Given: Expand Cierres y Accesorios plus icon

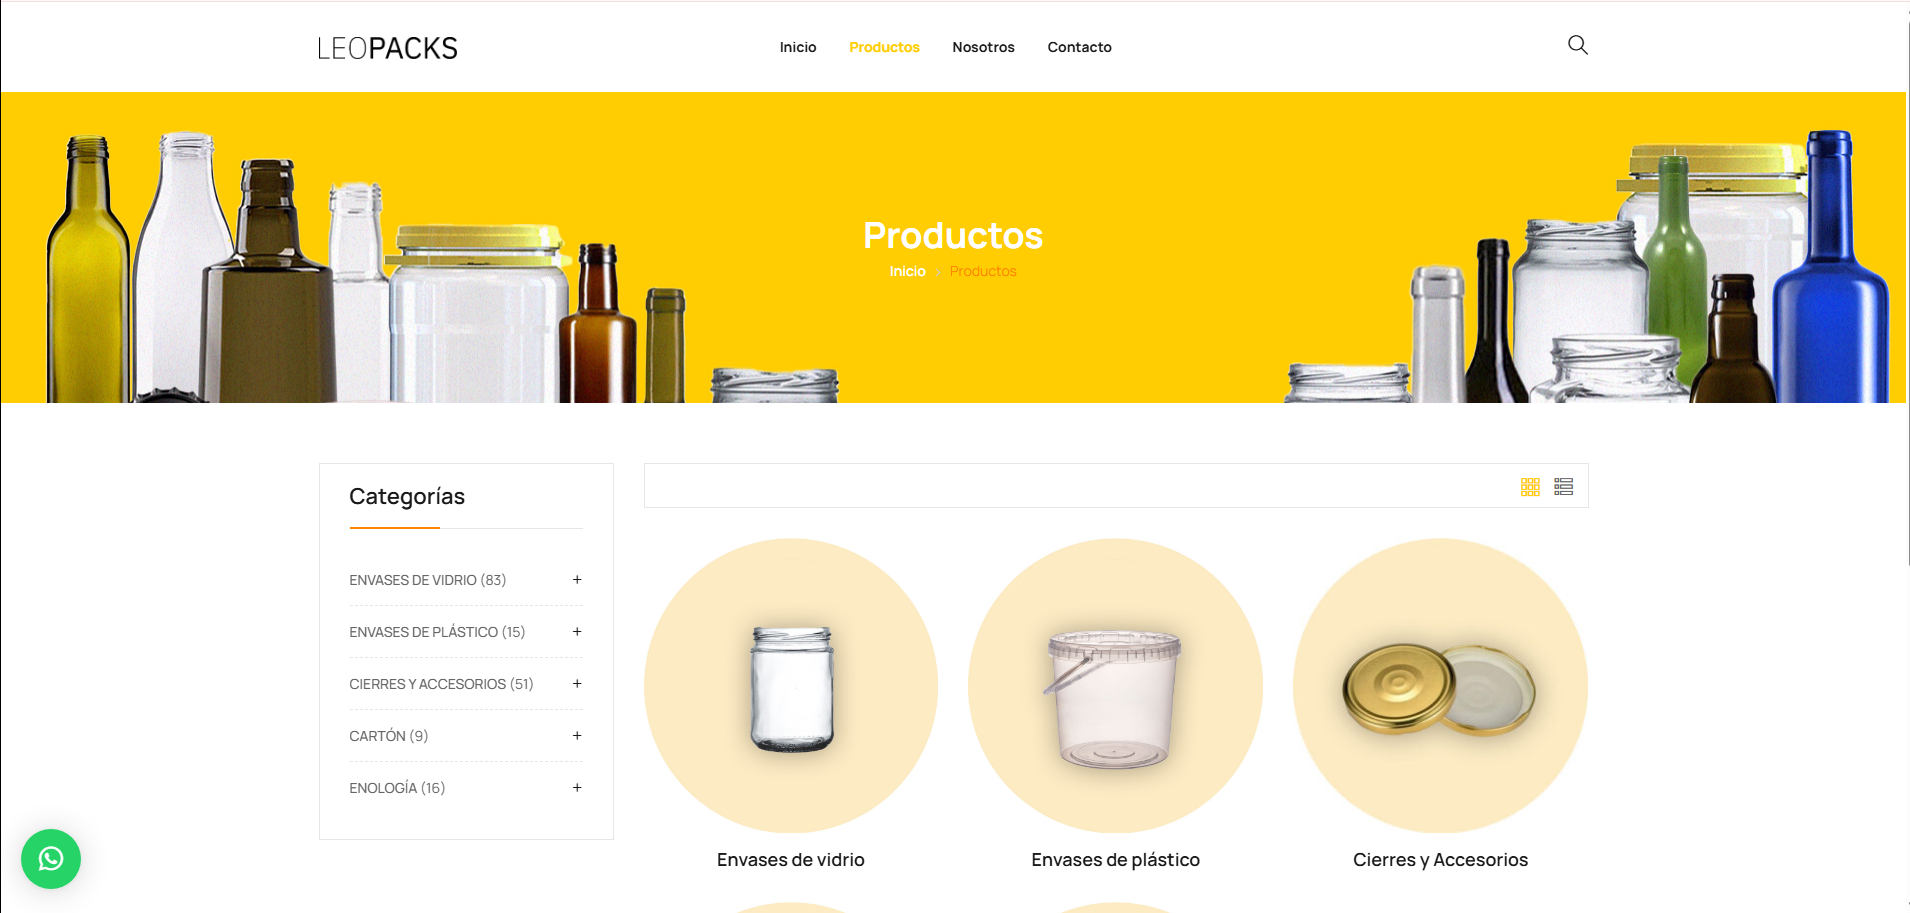Looking at the screenshot, I should click(577, 684).
